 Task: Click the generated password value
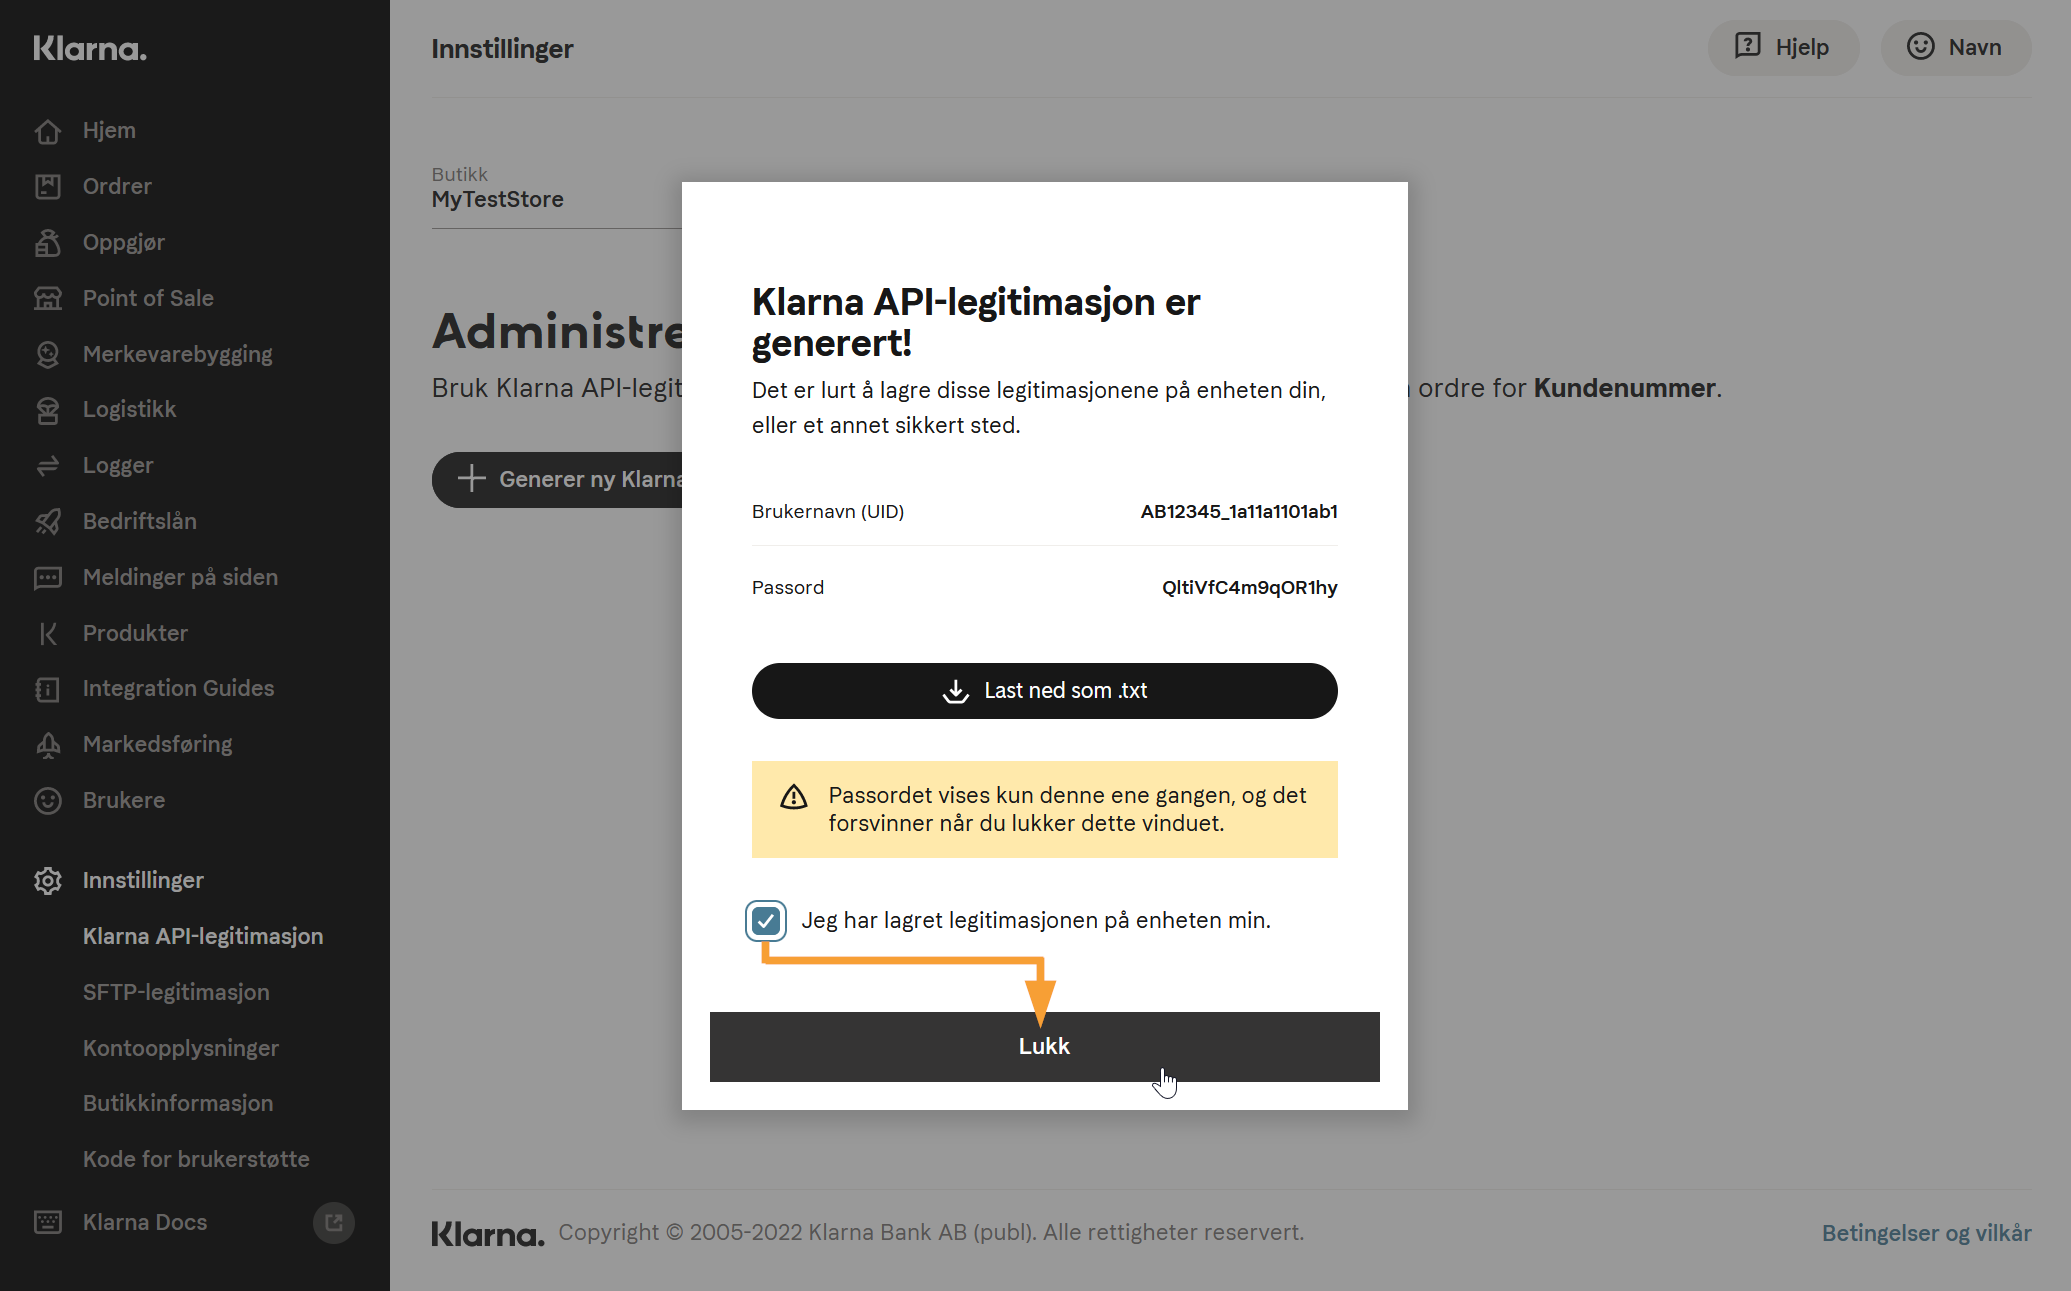coord(1249,587)
